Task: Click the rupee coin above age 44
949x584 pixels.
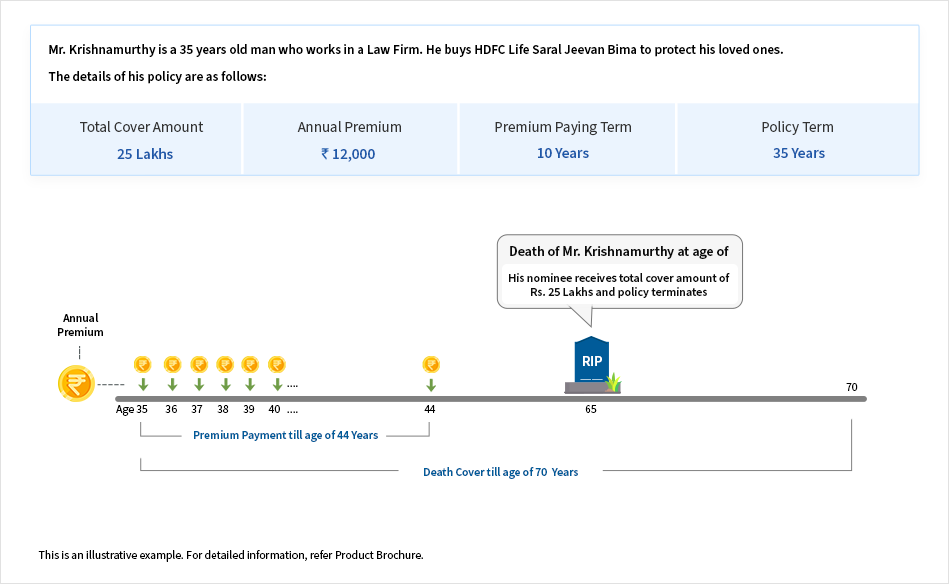Action: pos(431,364)
